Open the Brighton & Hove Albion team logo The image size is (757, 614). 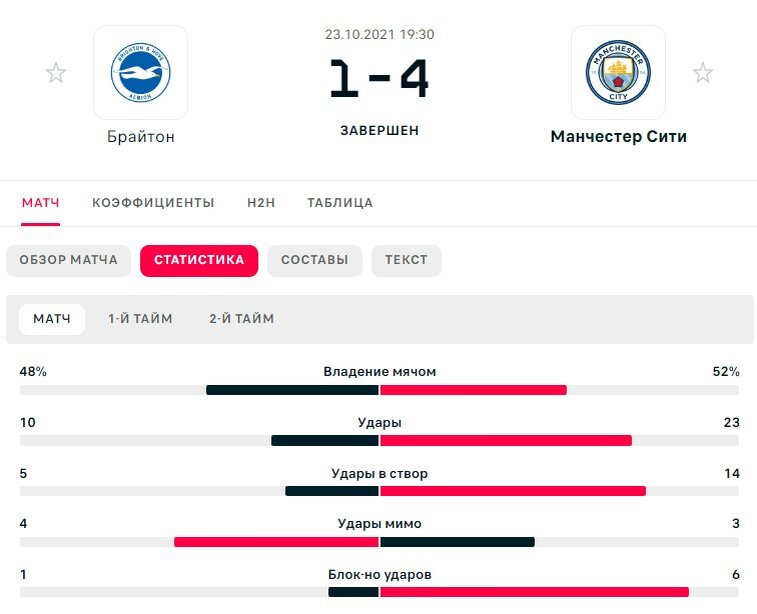pos(140,72)
